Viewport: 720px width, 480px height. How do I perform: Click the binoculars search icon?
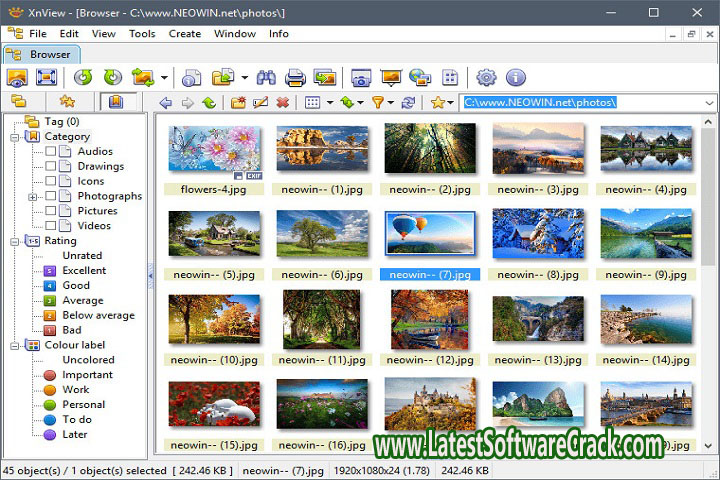266,77
